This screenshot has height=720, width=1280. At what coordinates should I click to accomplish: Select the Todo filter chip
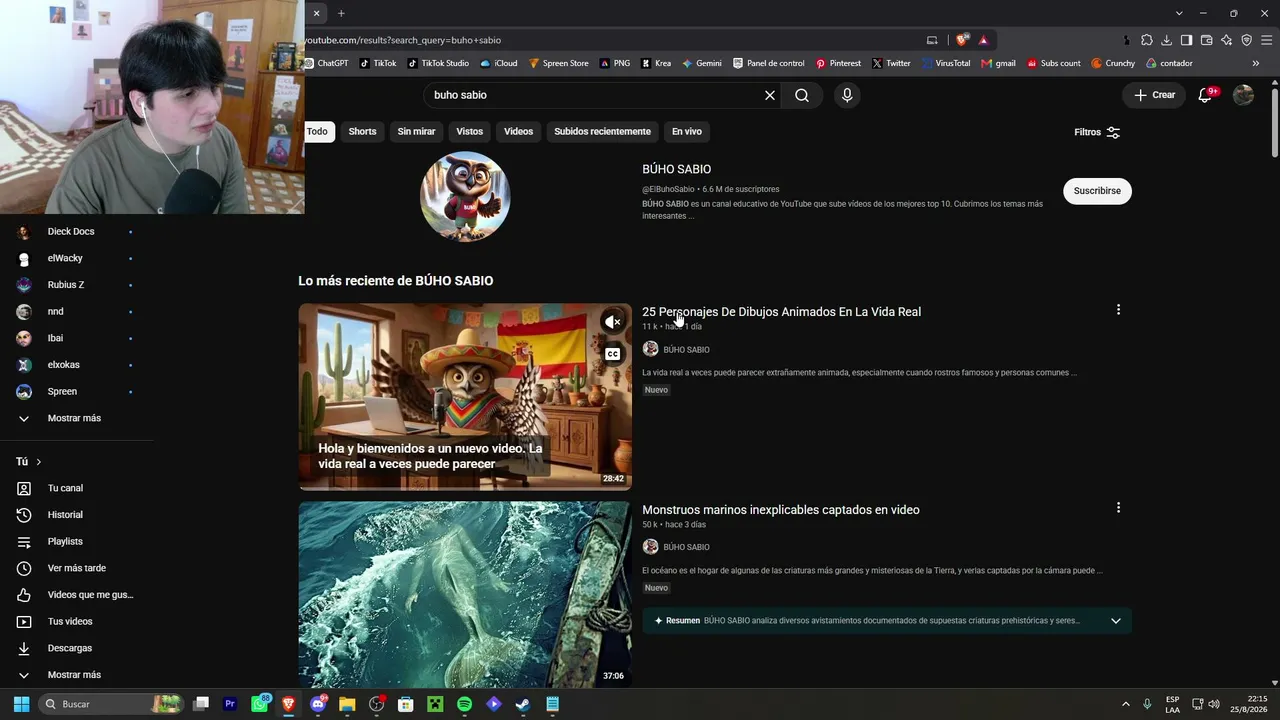click(317, 131)
